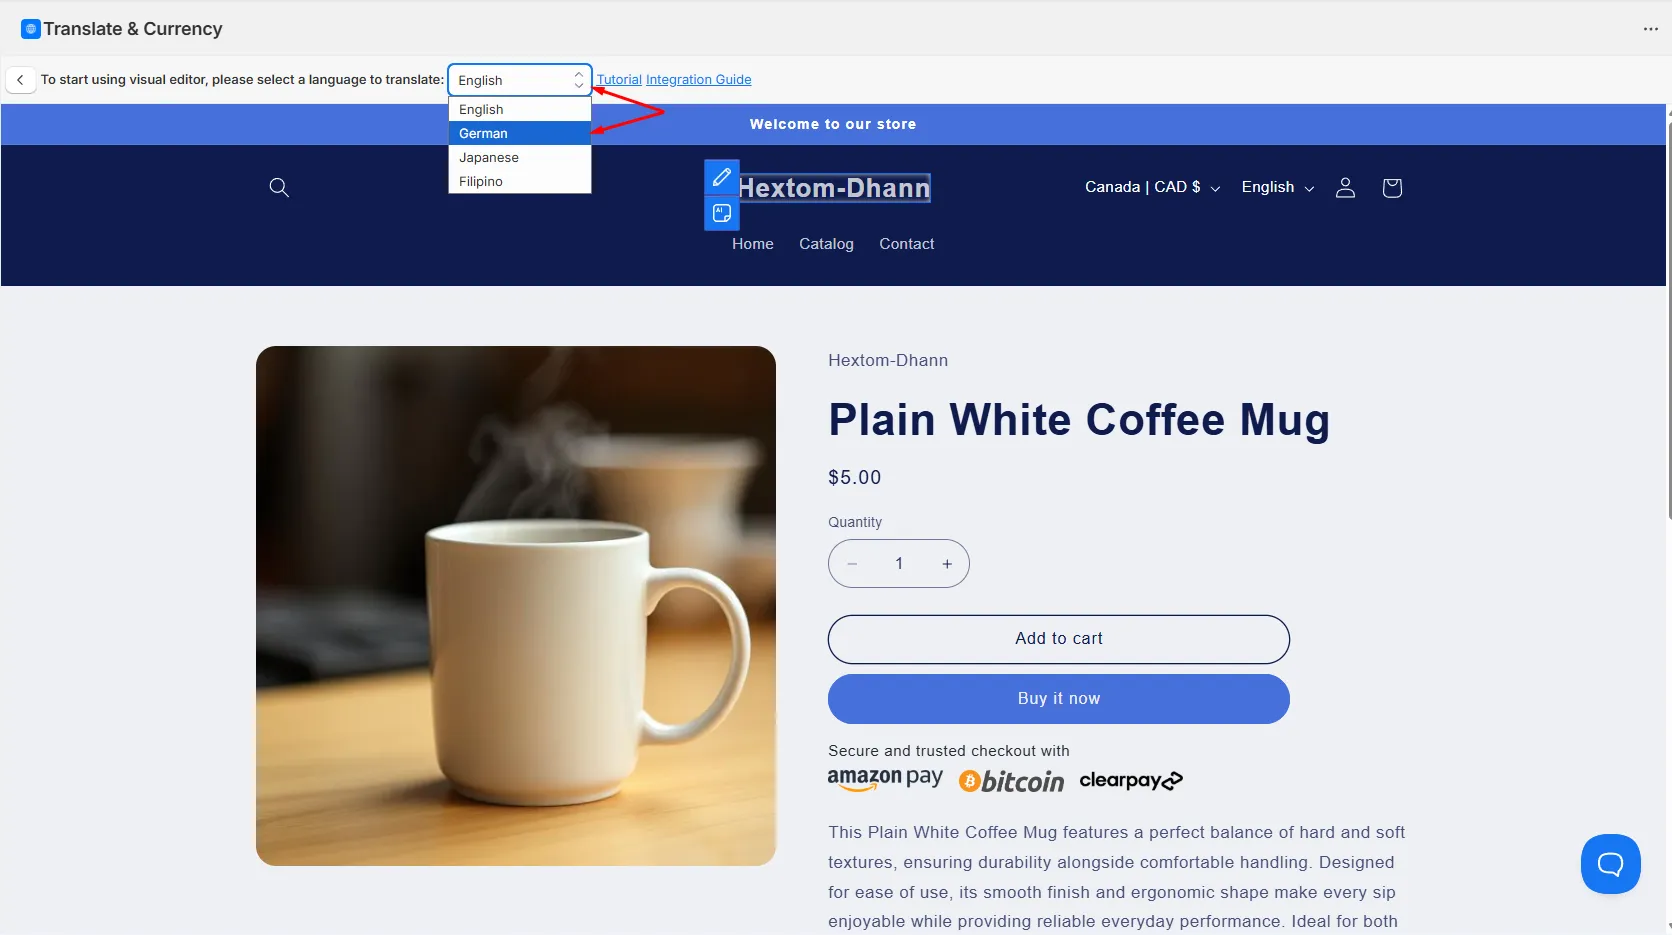The height and width of the screenshot is (935, 1672).
Task: Open the storefront search magnifier icon
Action: pos(279,187)
